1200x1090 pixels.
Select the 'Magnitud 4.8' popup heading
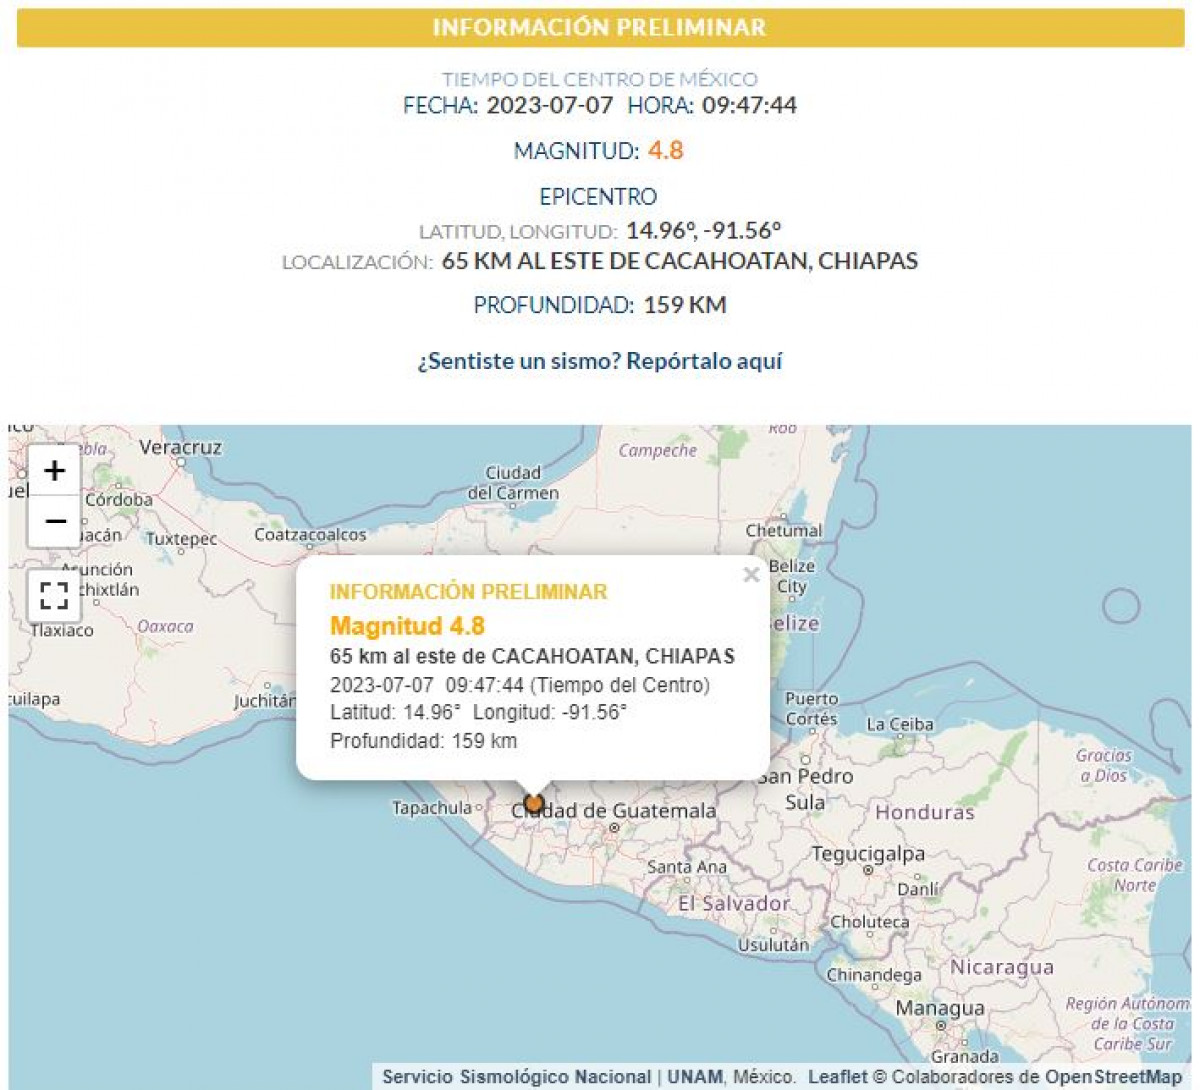[407, 626]
